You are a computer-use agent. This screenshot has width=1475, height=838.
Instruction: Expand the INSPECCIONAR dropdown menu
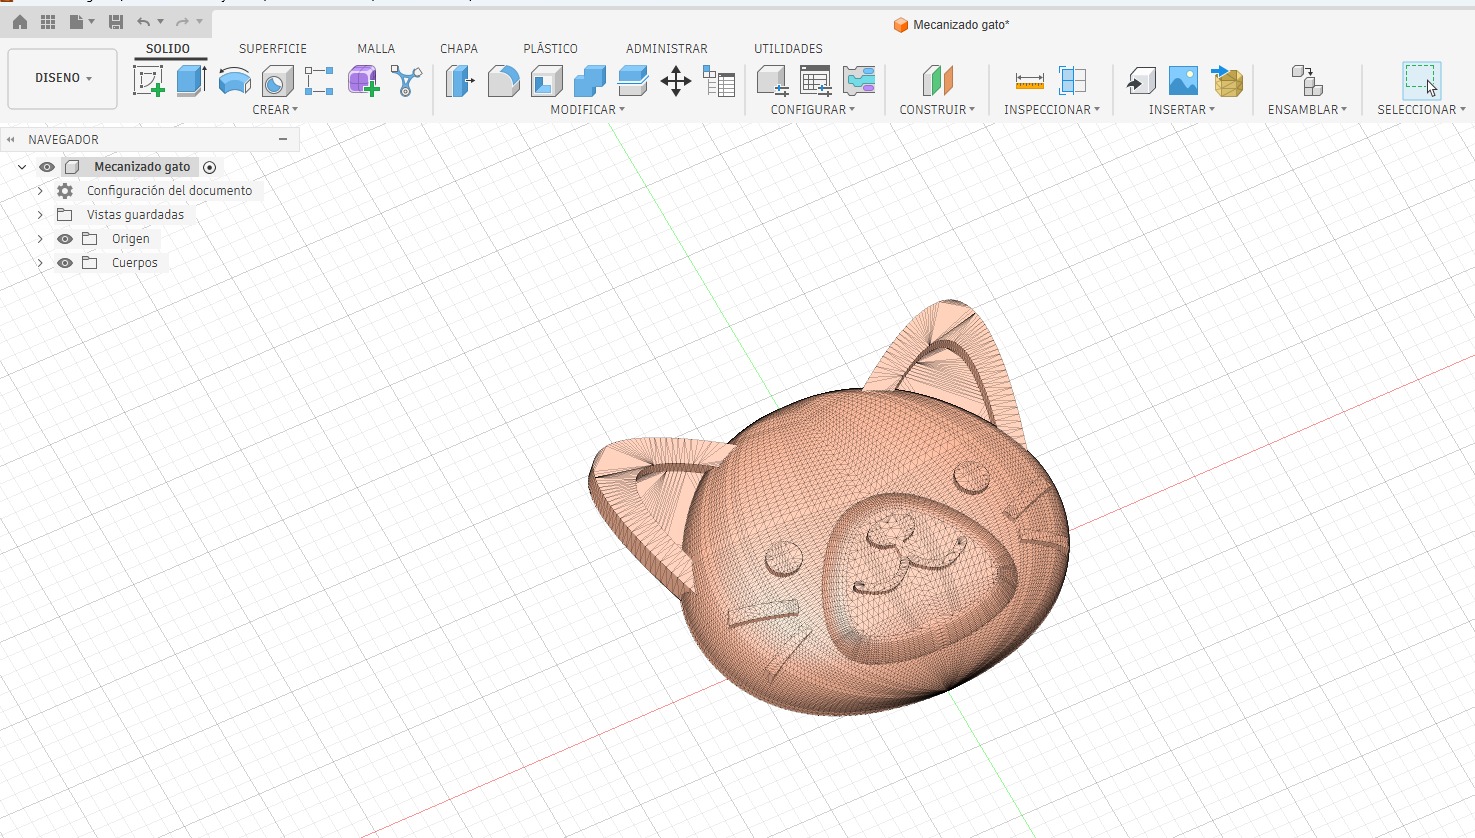(1052, 110)
